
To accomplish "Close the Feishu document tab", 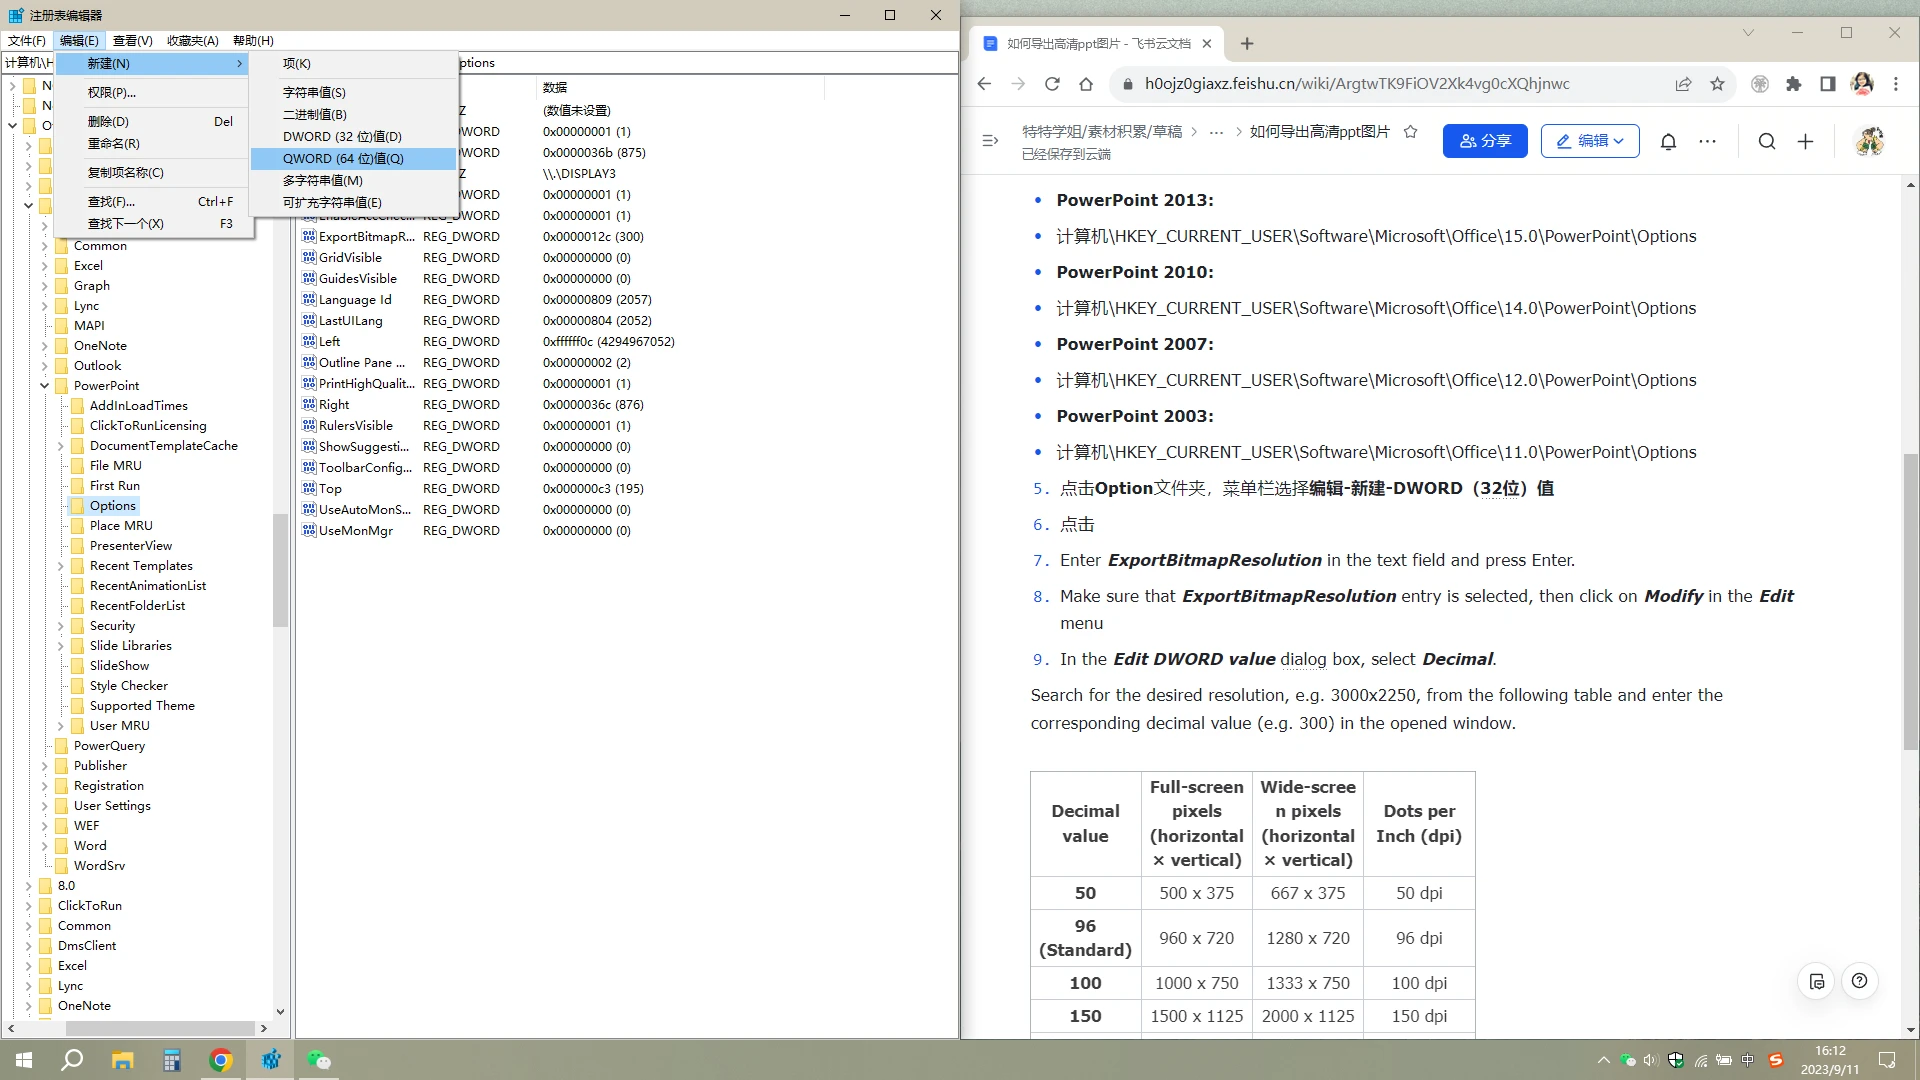I will [1207, 43].
